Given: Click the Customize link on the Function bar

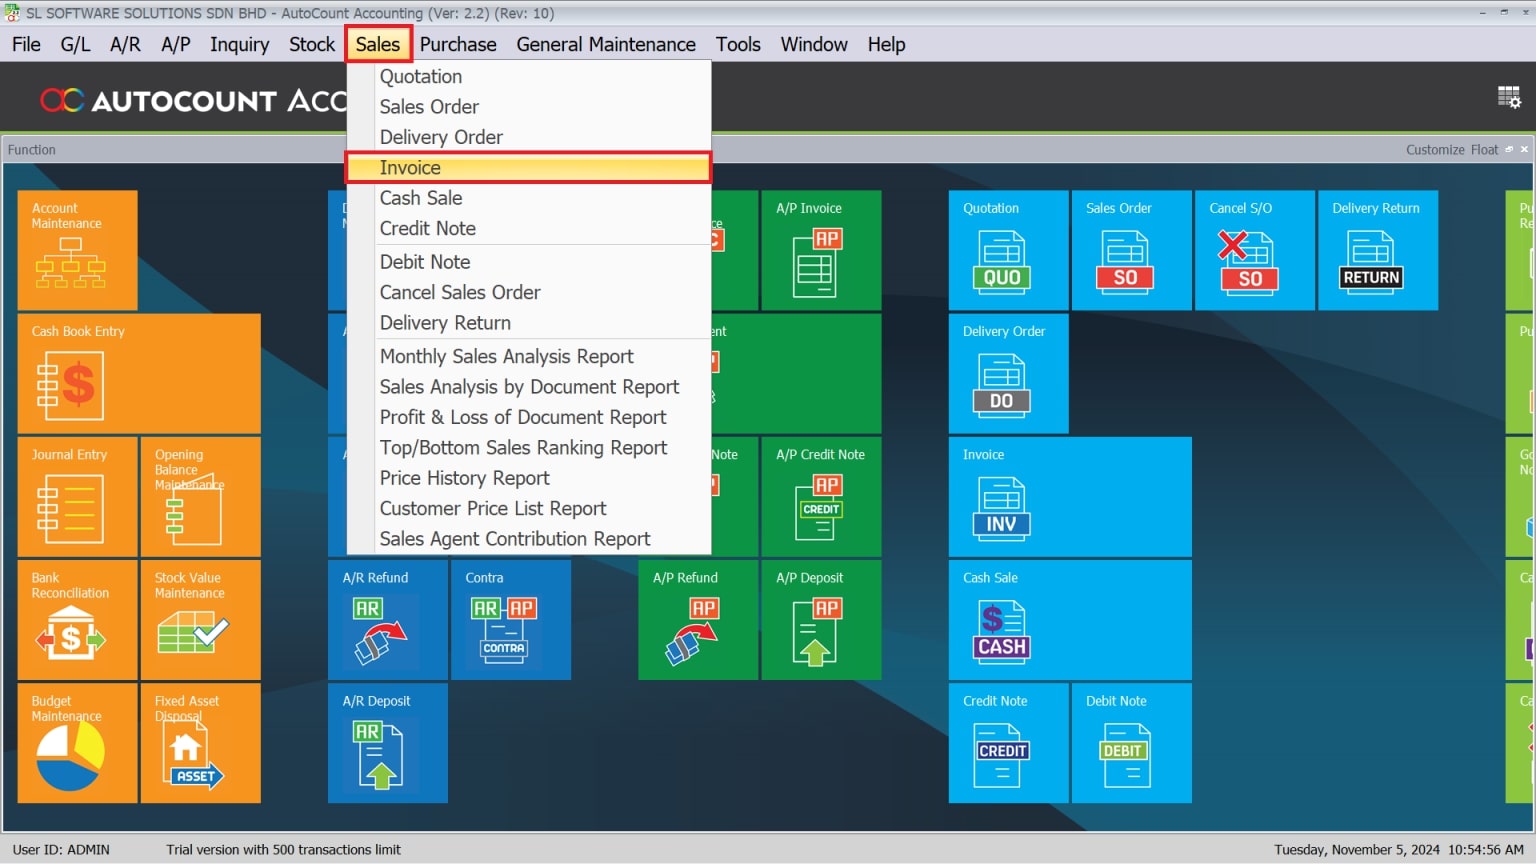Looking at the screenshot, I should click(1436, 149).
